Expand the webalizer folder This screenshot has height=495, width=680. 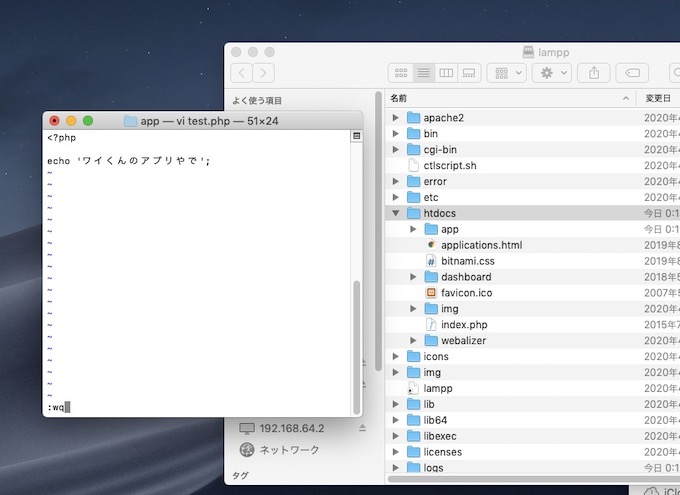(413, 341)
